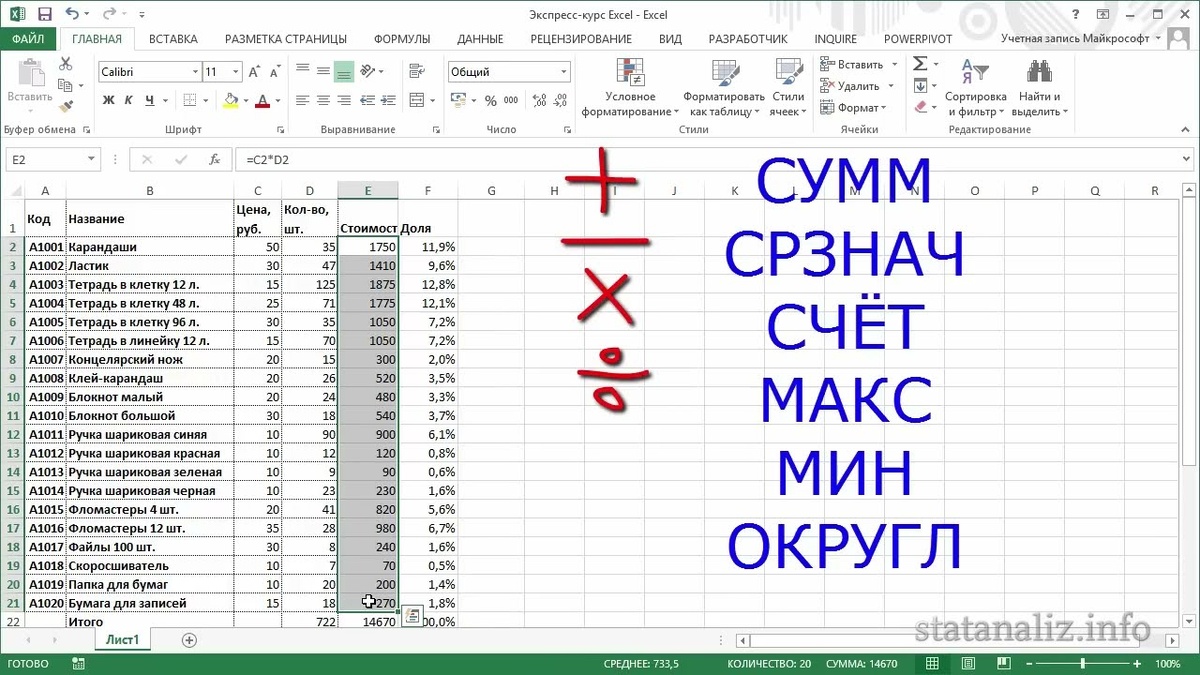Toggle bold formatting (Ж)
Screen dimensions: 1200x675
point(108,101)
